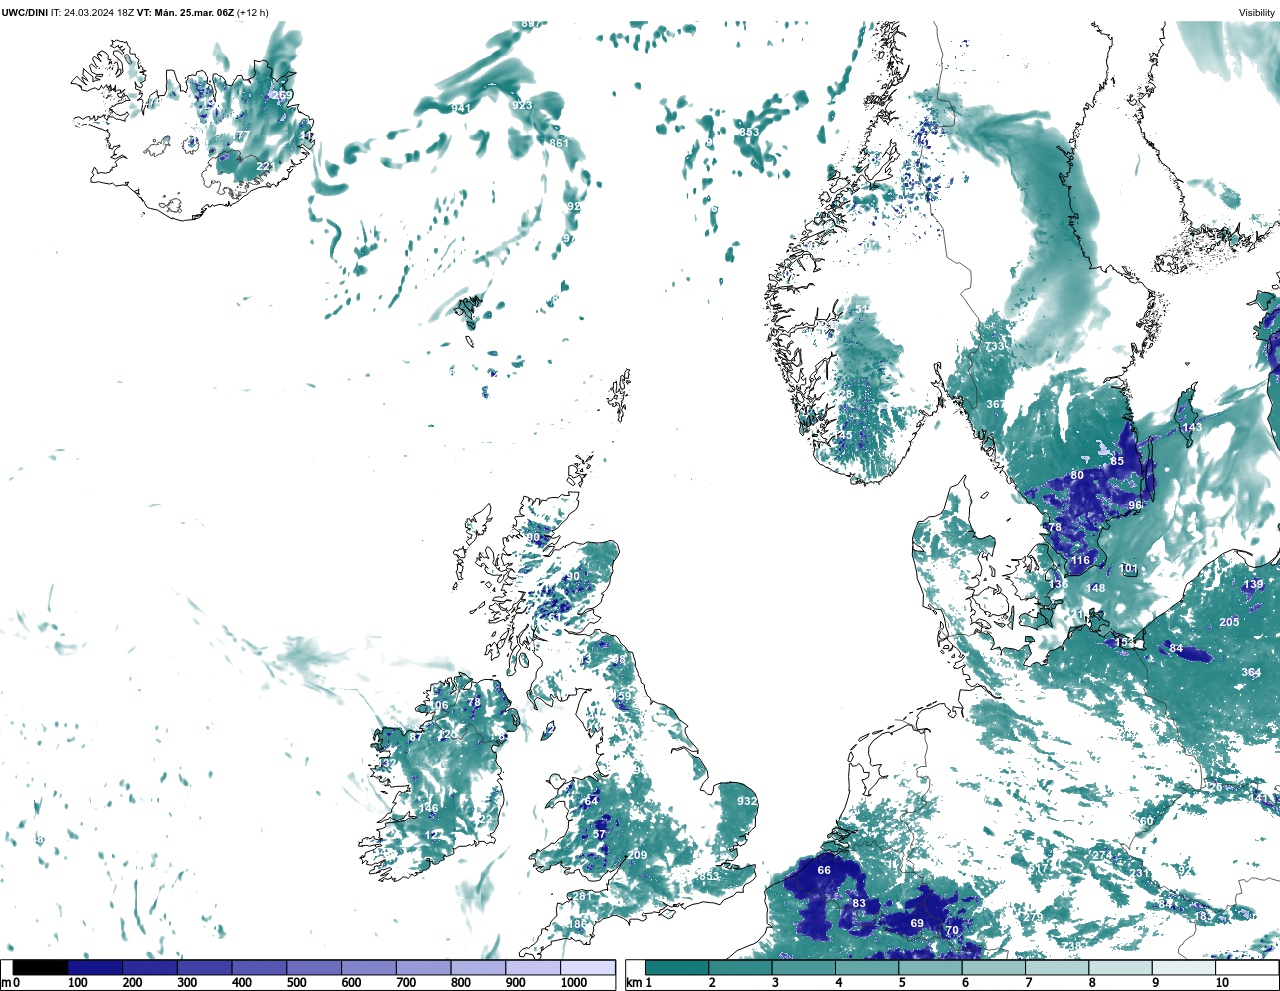Click the black 0–100 m legend swatch

coord(41,968)
